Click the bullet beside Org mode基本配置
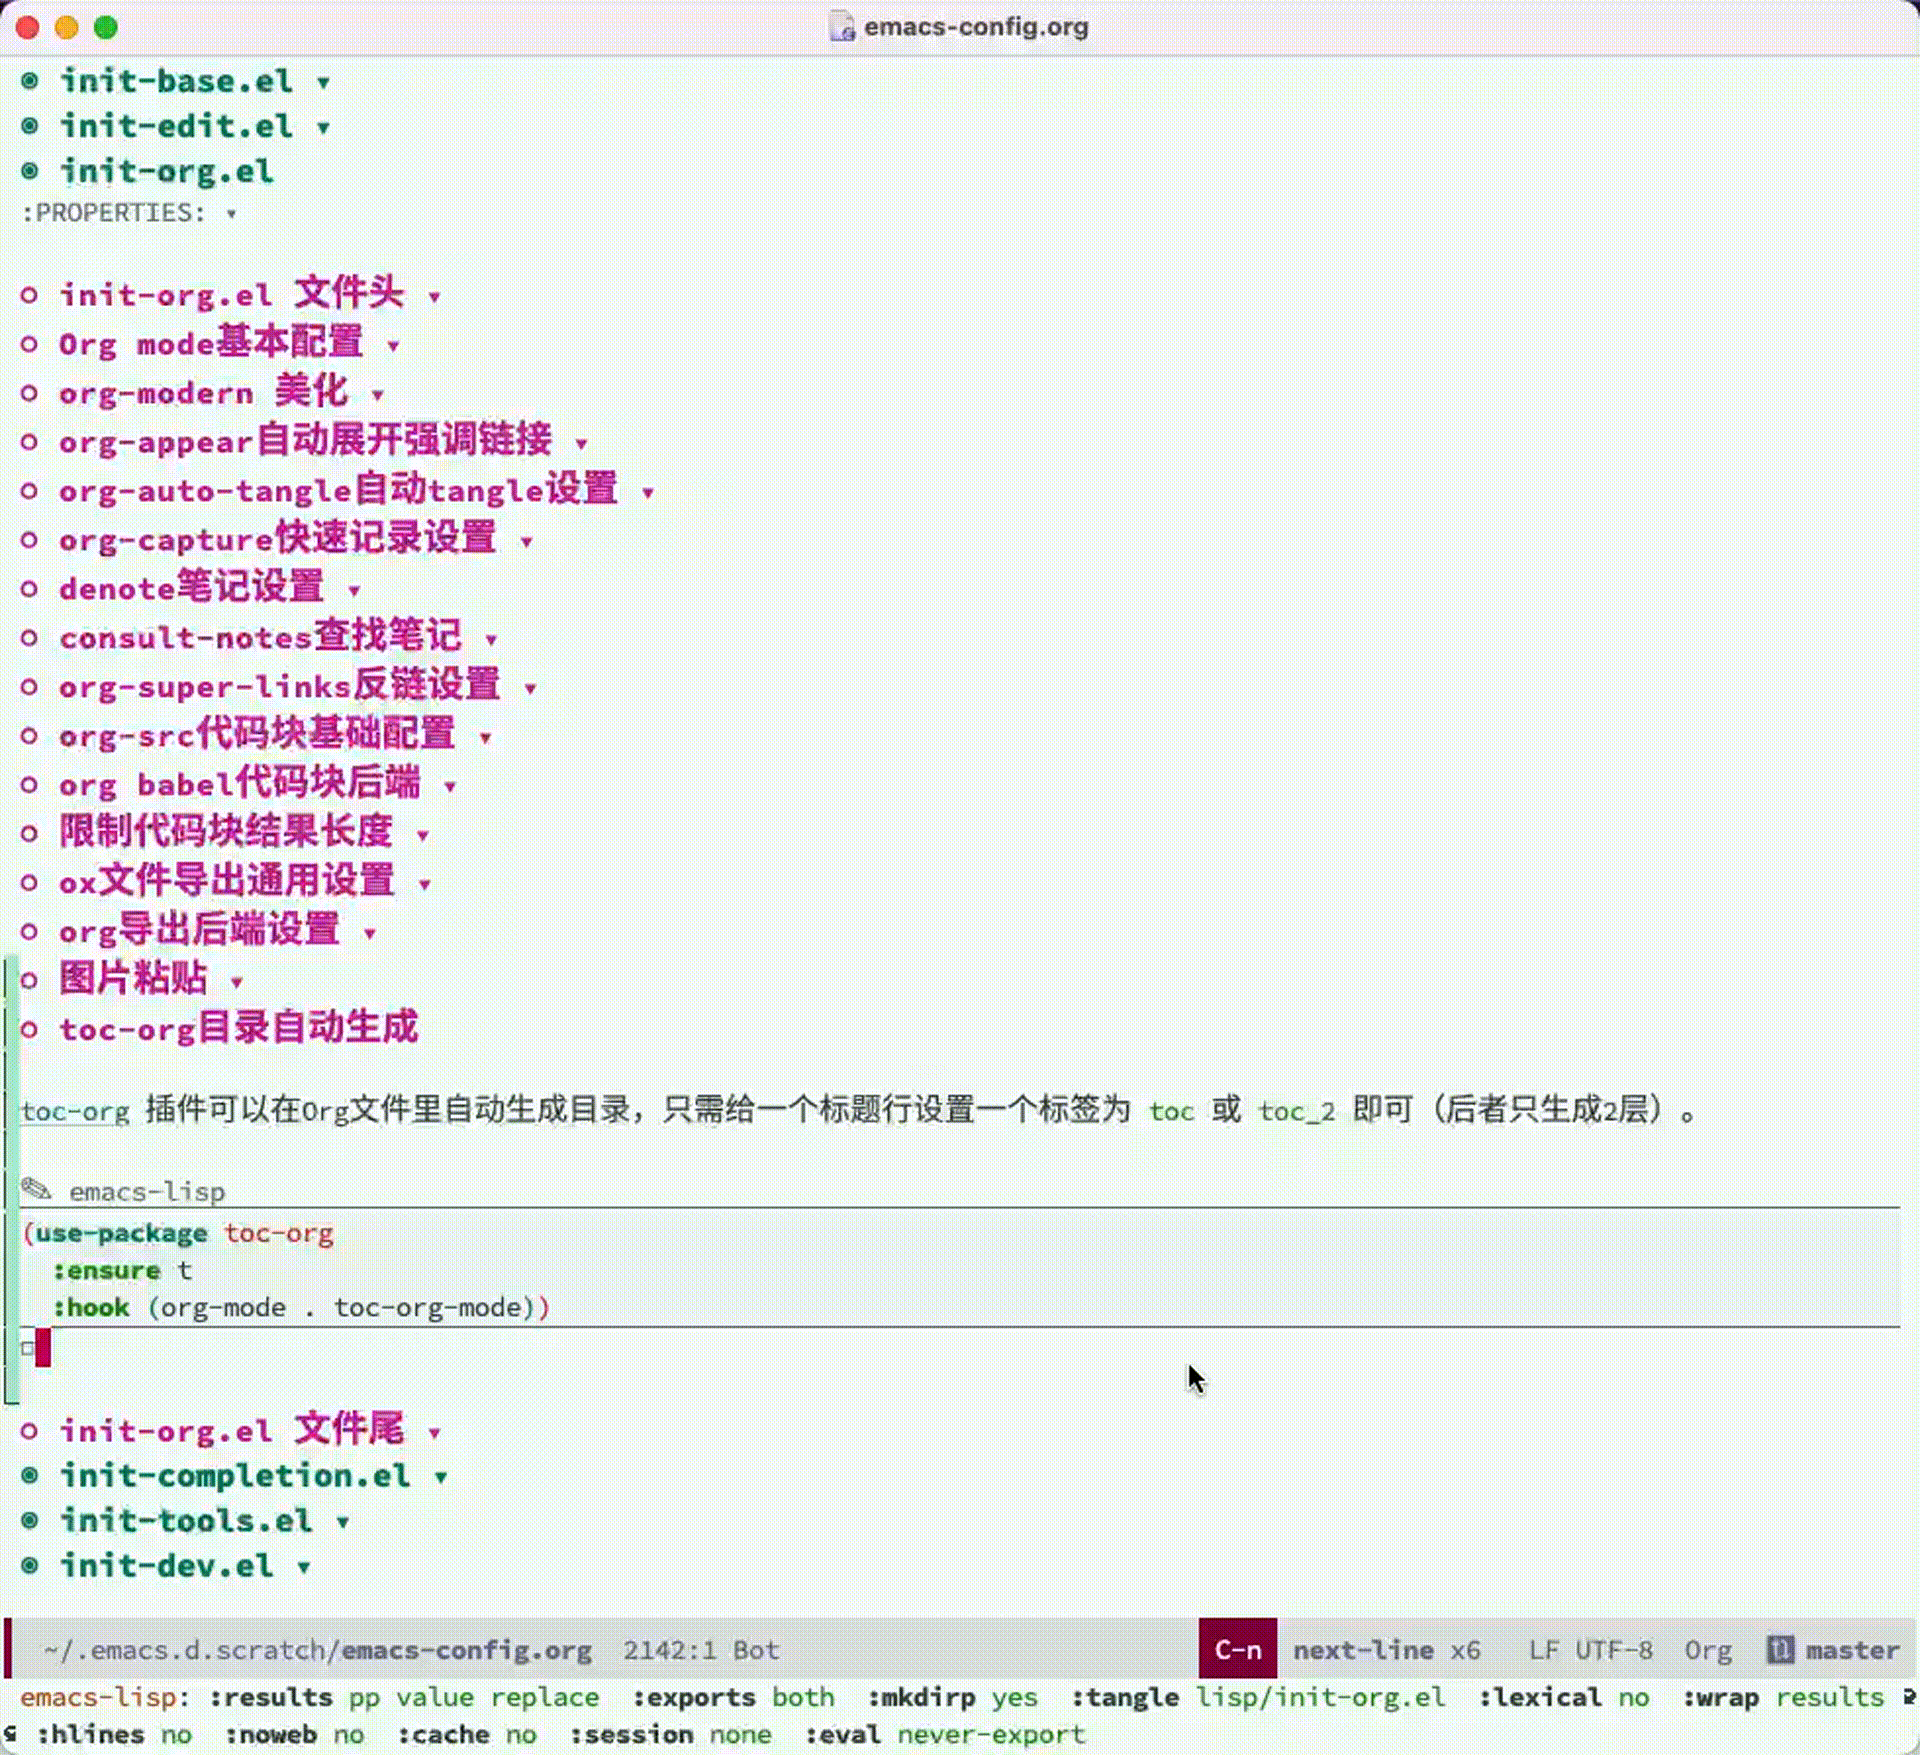The image size is (1920, 1755). point(30,344)
